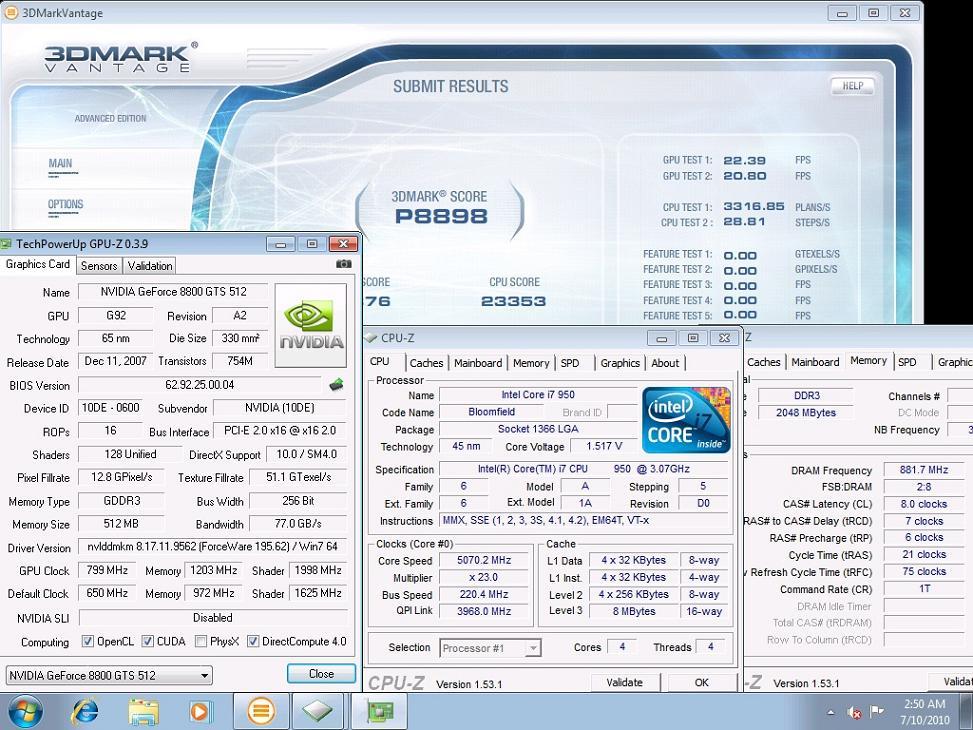Click processor name Intel Core i7 950

[x=538, y=395]
